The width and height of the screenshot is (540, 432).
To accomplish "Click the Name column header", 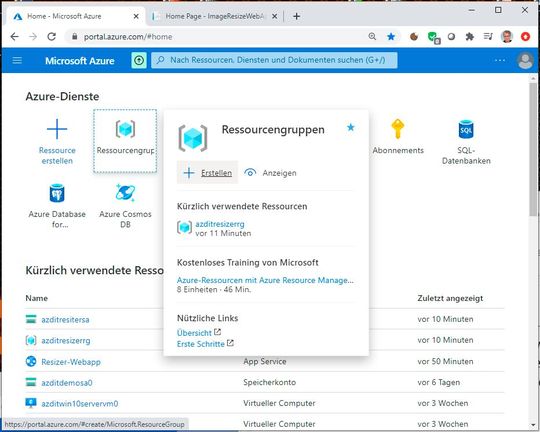I will (x=37, y=298).
